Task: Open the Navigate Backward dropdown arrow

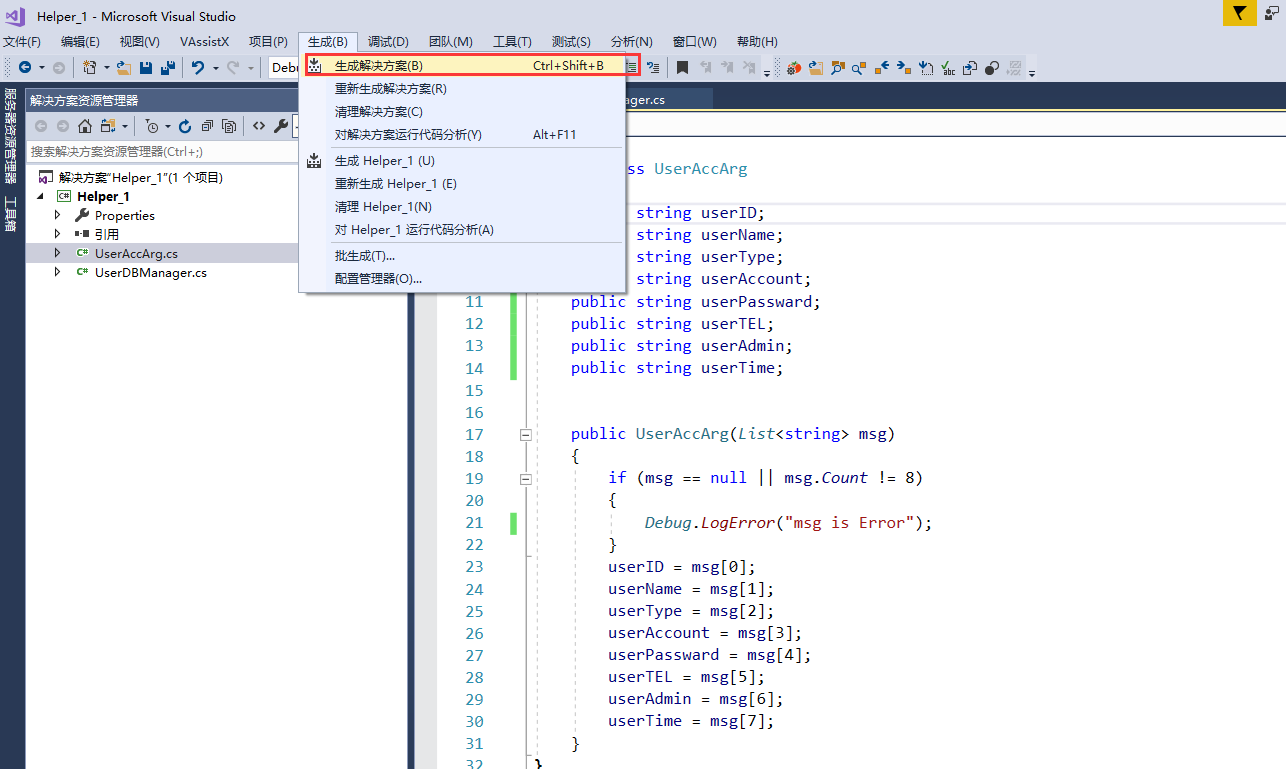Action: 41,68
